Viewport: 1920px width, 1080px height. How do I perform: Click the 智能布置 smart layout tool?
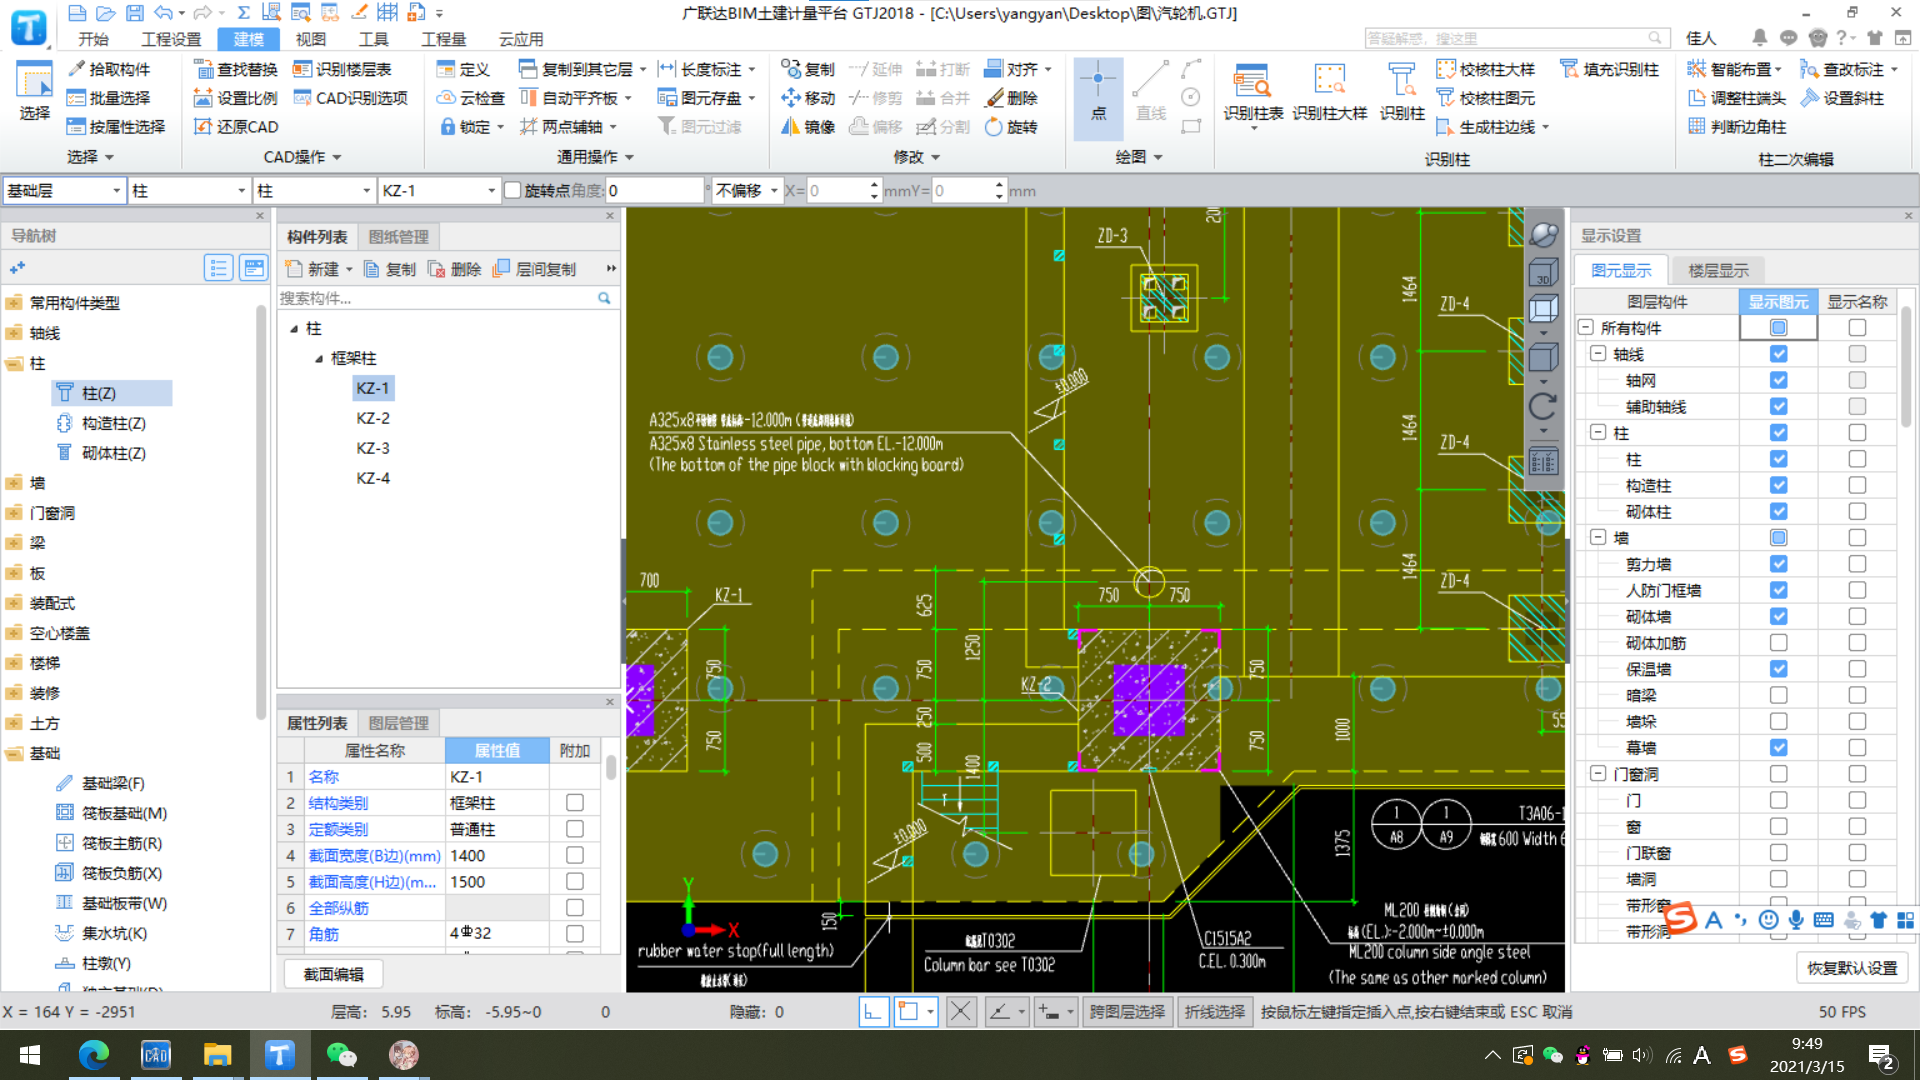click(x=1734, y=69)
